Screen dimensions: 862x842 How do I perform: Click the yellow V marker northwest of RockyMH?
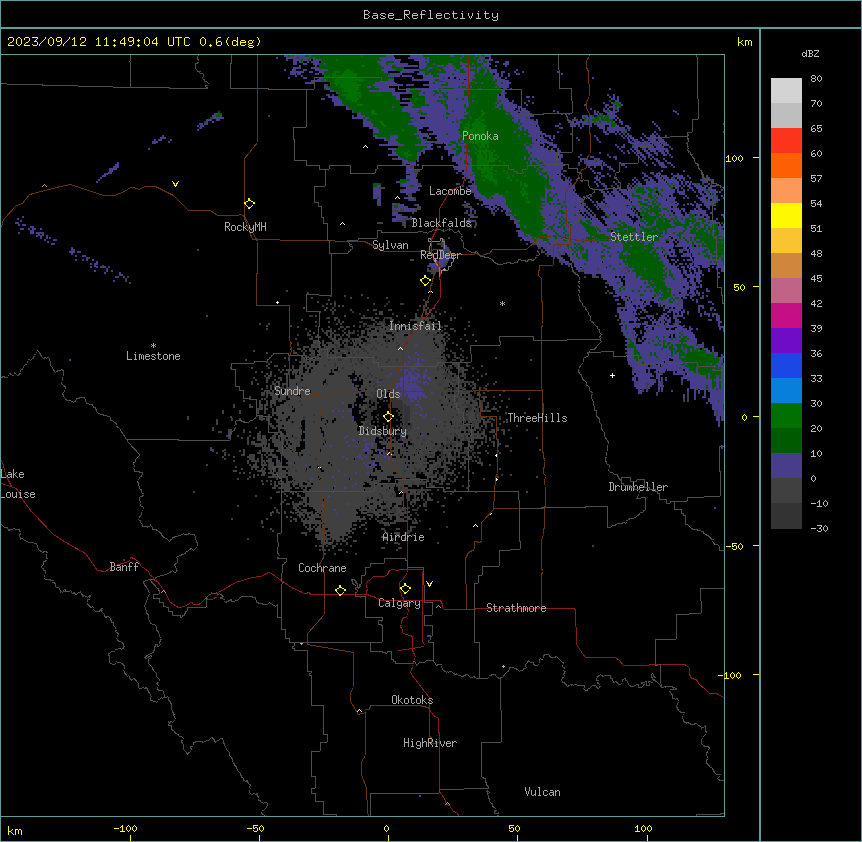point(175,184)
